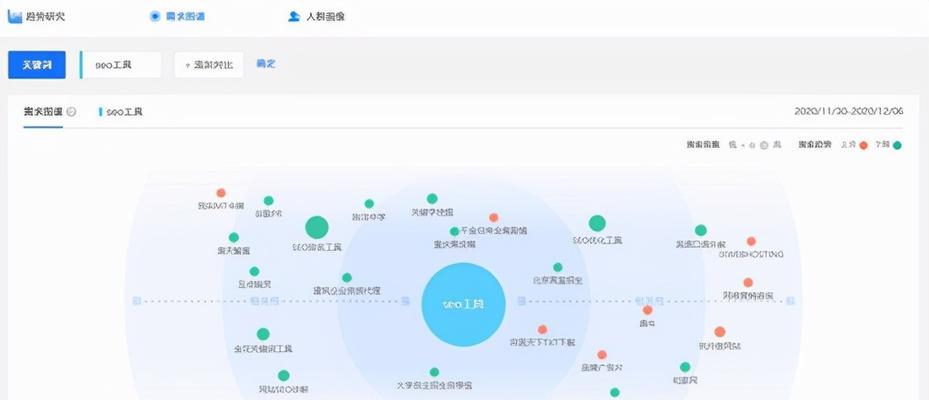
Task: Click the green node directly below the center bubble
Action: pyautogui.click(x=434, y=372)
